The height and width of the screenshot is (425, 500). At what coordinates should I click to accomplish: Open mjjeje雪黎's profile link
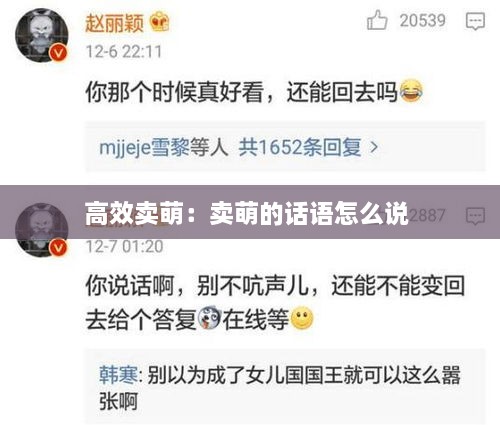coord(144,147)
